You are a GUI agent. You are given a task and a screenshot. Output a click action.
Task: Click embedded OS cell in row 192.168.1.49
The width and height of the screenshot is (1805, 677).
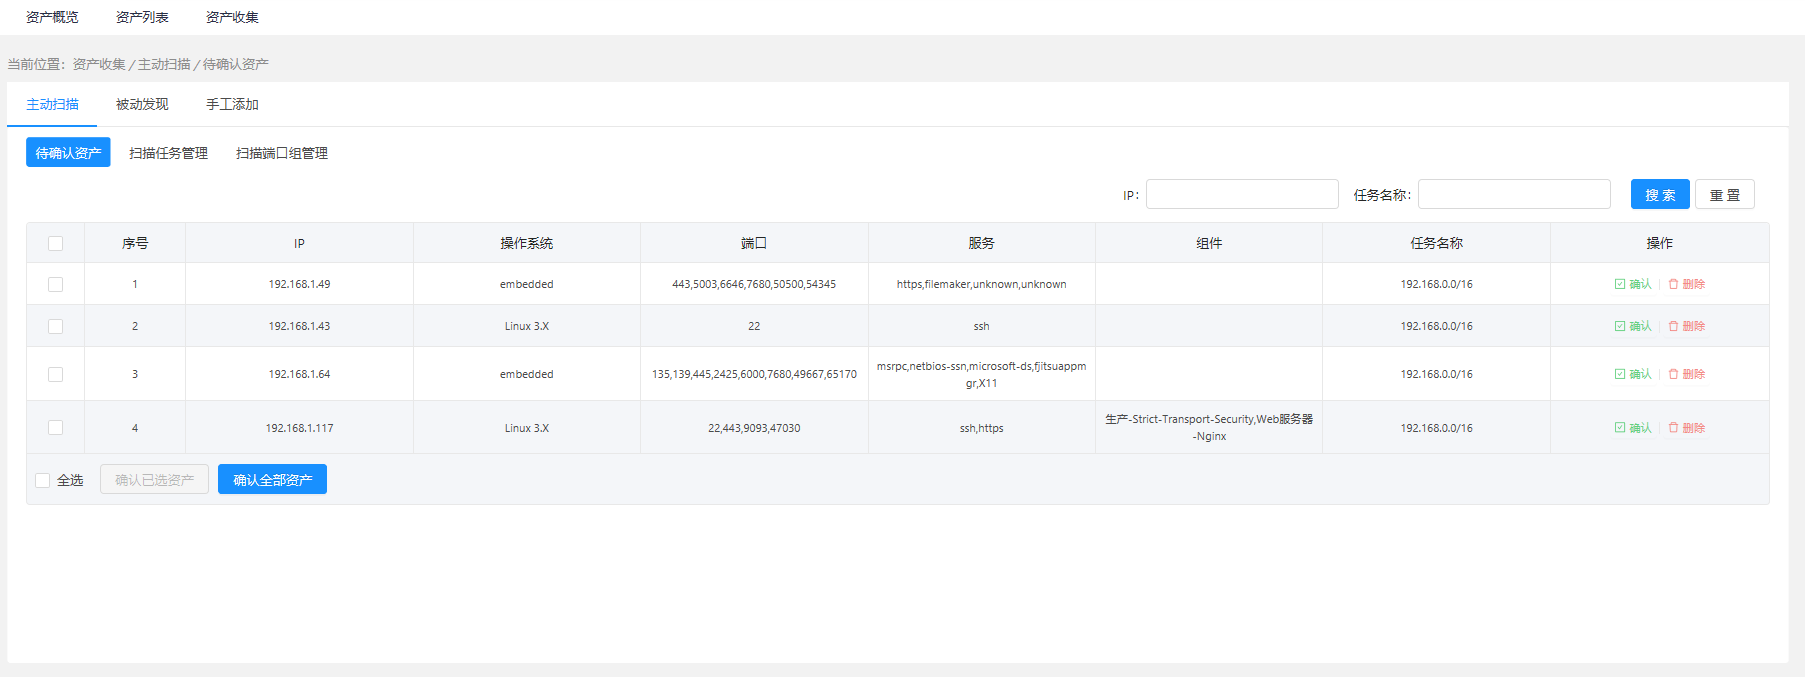pyautogui.click(x=527, y=284)
